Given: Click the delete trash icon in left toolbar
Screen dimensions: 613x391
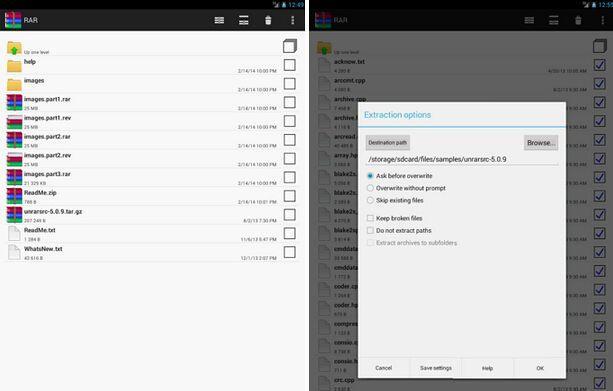Looking at the screenshot, I should [x=268, y=20].
